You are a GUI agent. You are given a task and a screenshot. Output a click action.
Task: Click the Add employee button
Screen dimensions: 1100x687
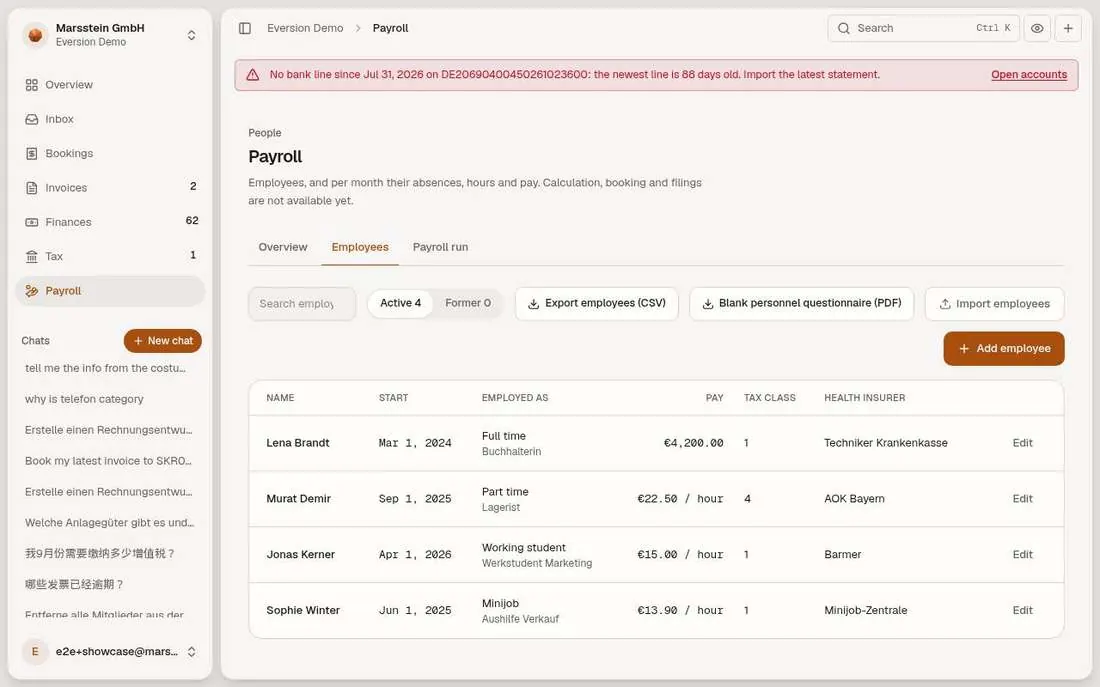click(x=1003, y=348)
